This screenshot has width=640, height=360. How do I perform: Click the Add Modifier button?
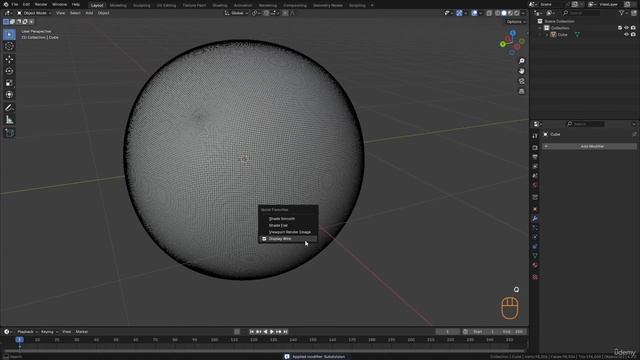coord(590,146)
